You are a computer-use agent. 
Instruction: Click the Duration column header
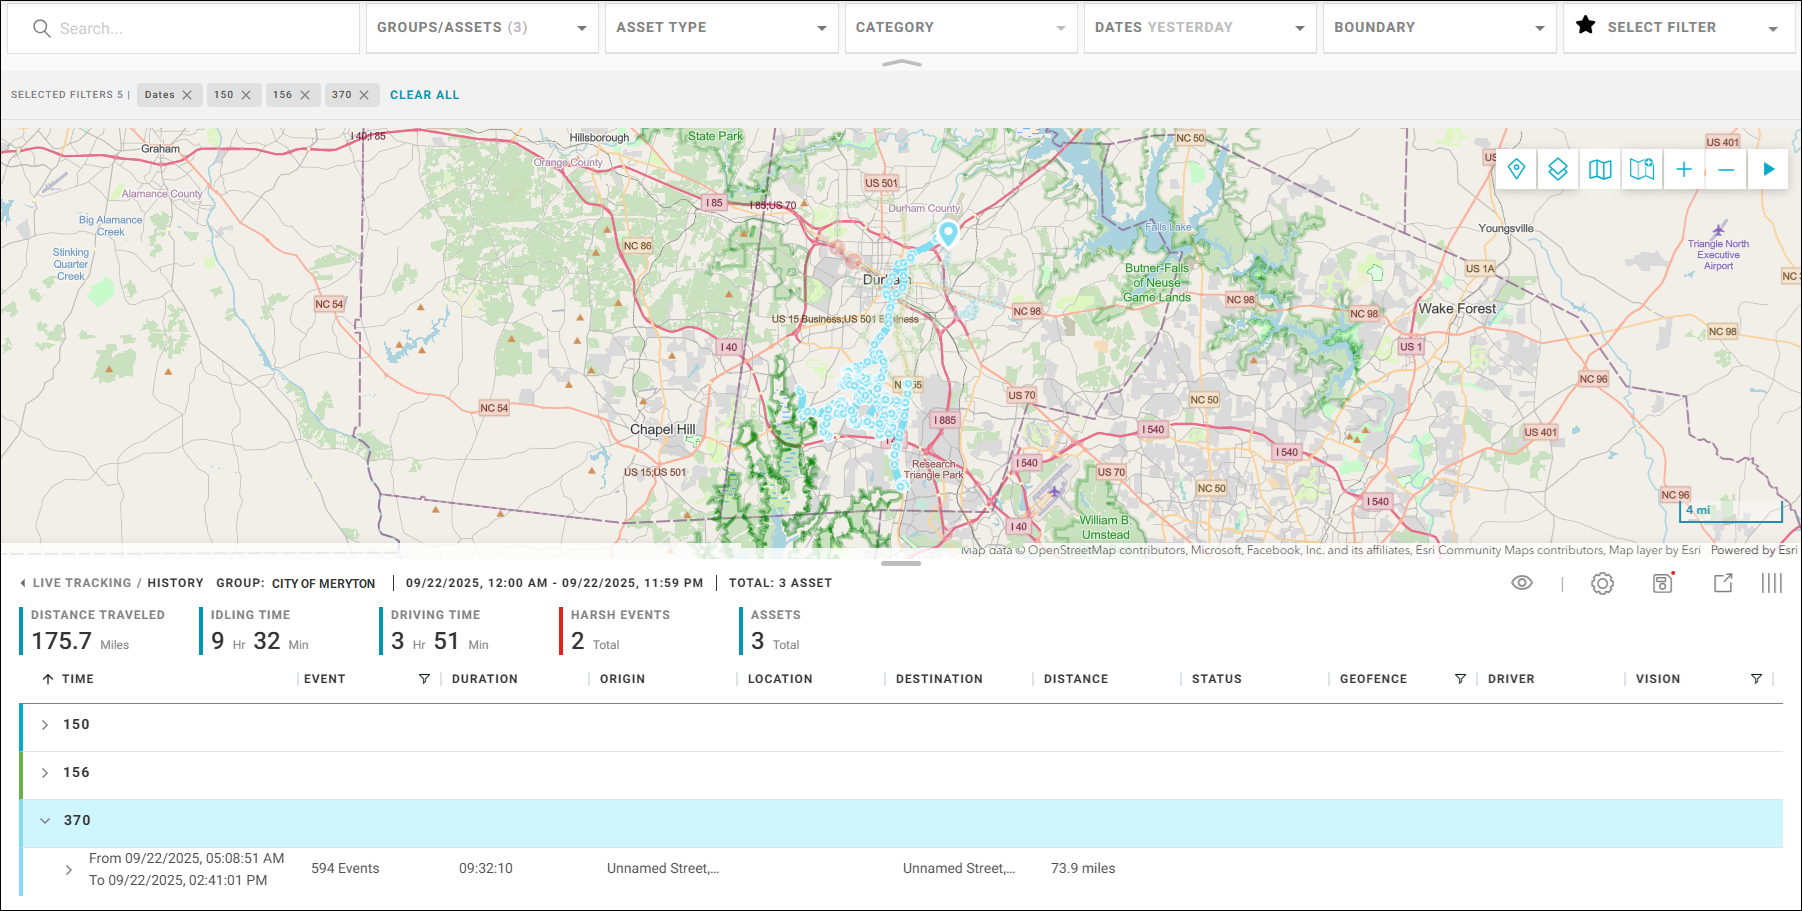click(485, 679)
